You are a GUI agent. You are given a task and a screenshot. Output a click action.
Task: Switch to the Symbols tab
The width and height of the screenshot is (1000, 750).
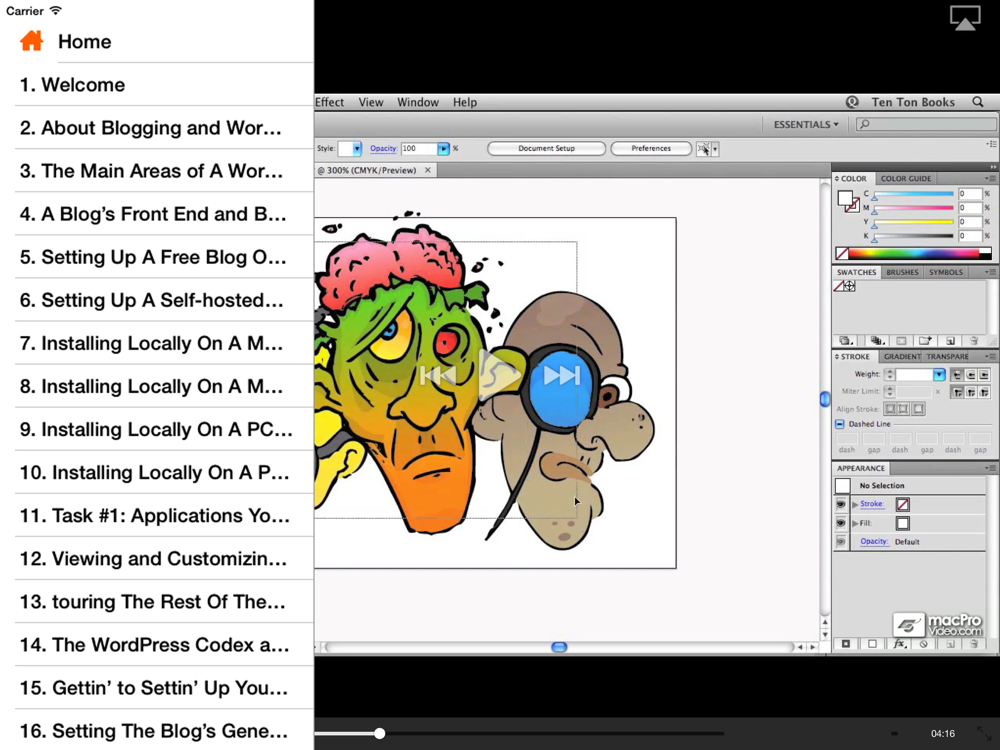946,272
